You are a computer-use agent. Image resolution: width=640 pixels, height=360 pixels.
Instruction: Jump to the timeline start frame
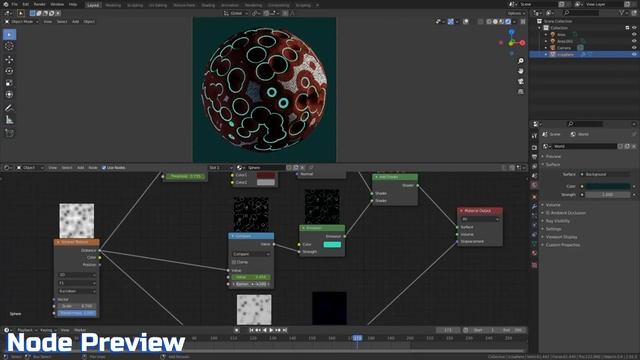251,330
